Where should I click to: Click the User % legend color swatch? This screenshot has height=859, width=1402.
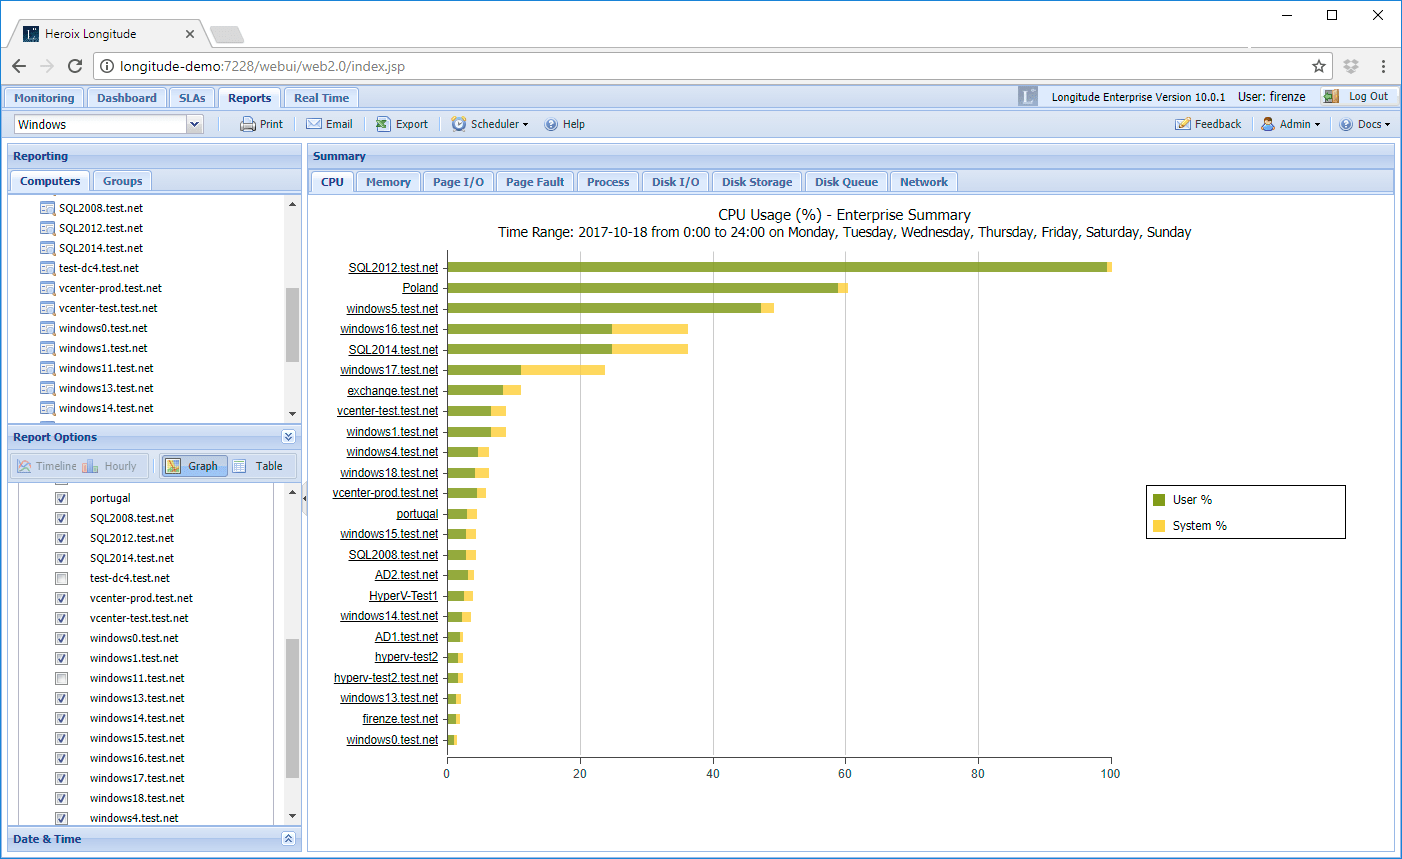(x=1159, y=500)
